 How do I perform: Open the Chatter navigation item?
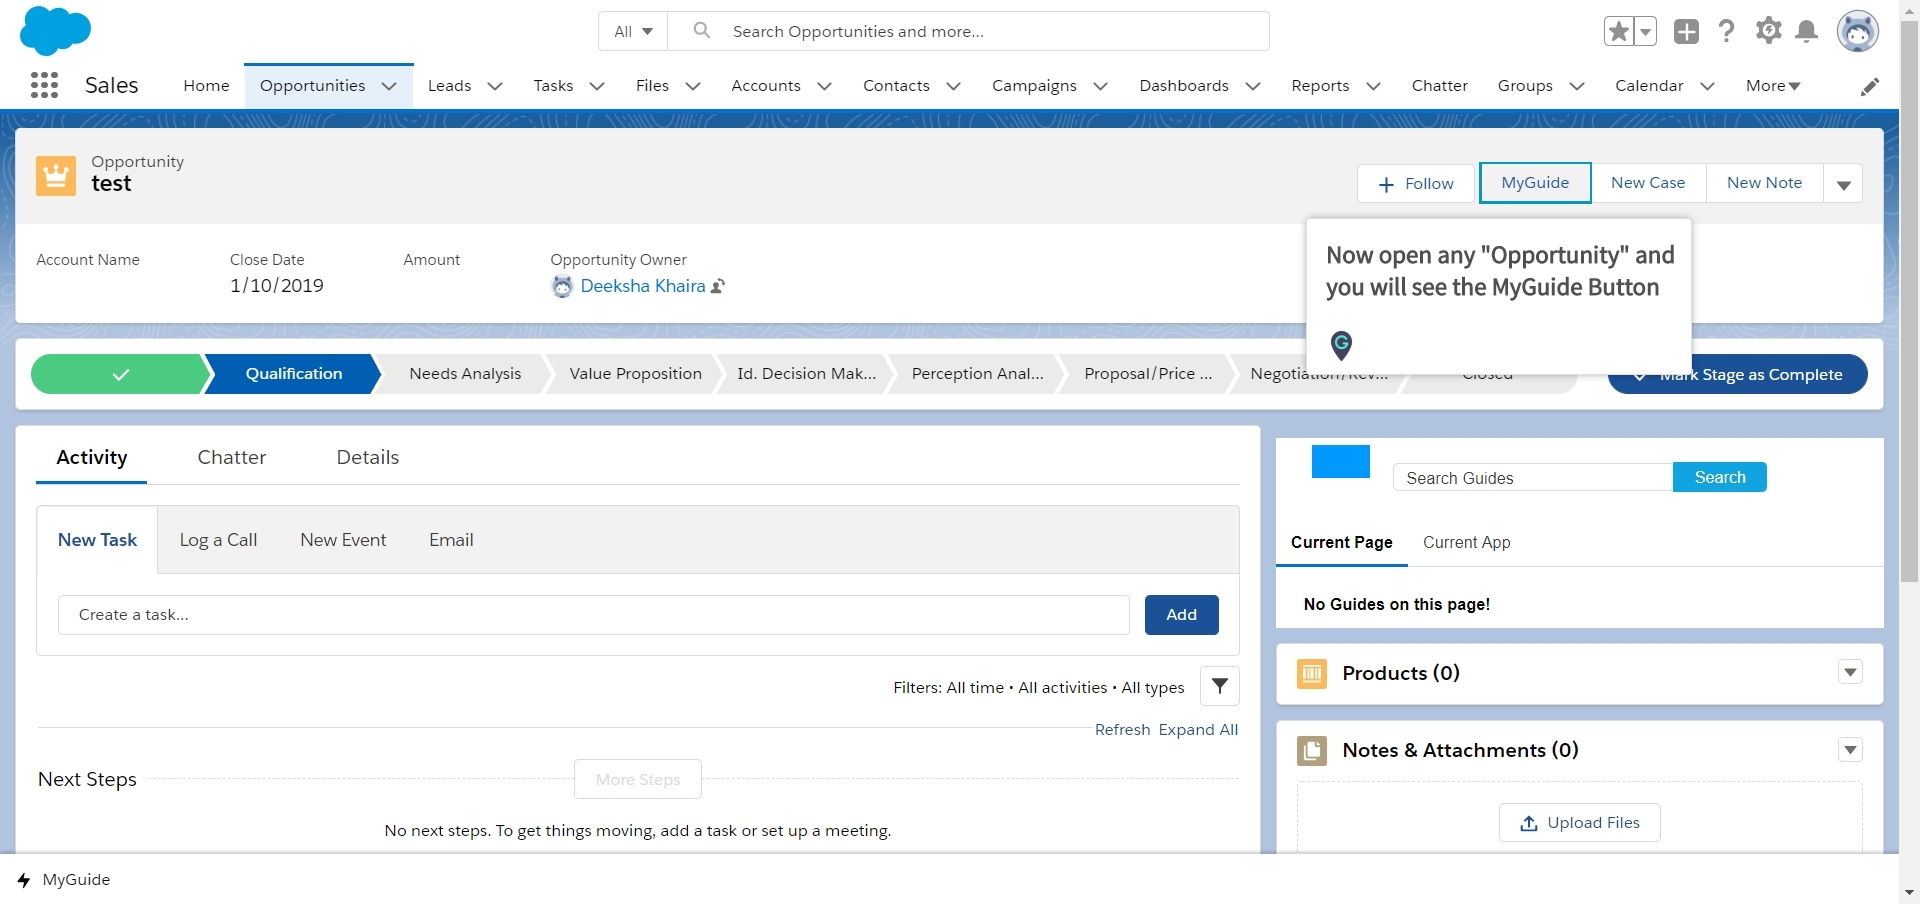click(1439, 86)
